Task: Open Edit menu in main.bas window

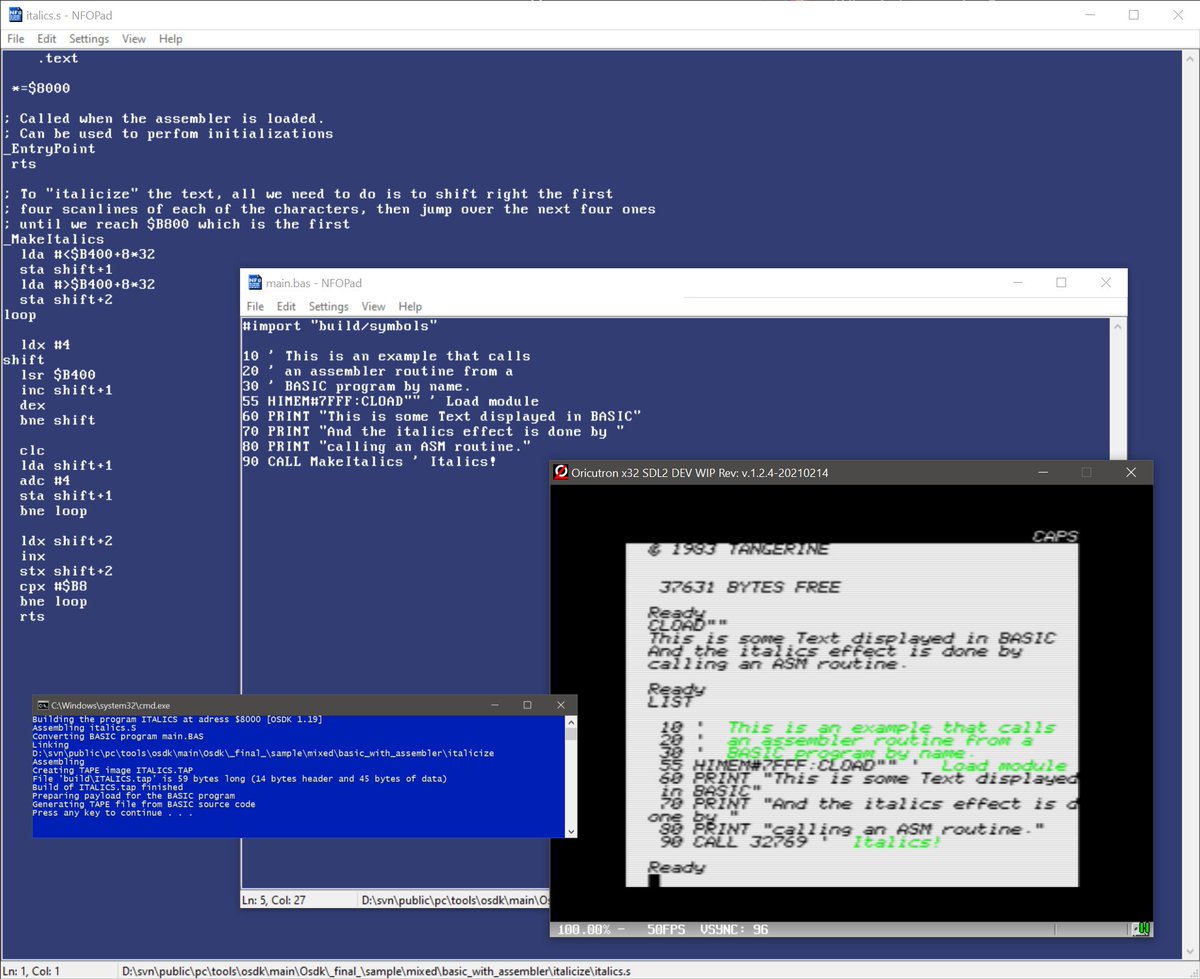Action: 286,307
